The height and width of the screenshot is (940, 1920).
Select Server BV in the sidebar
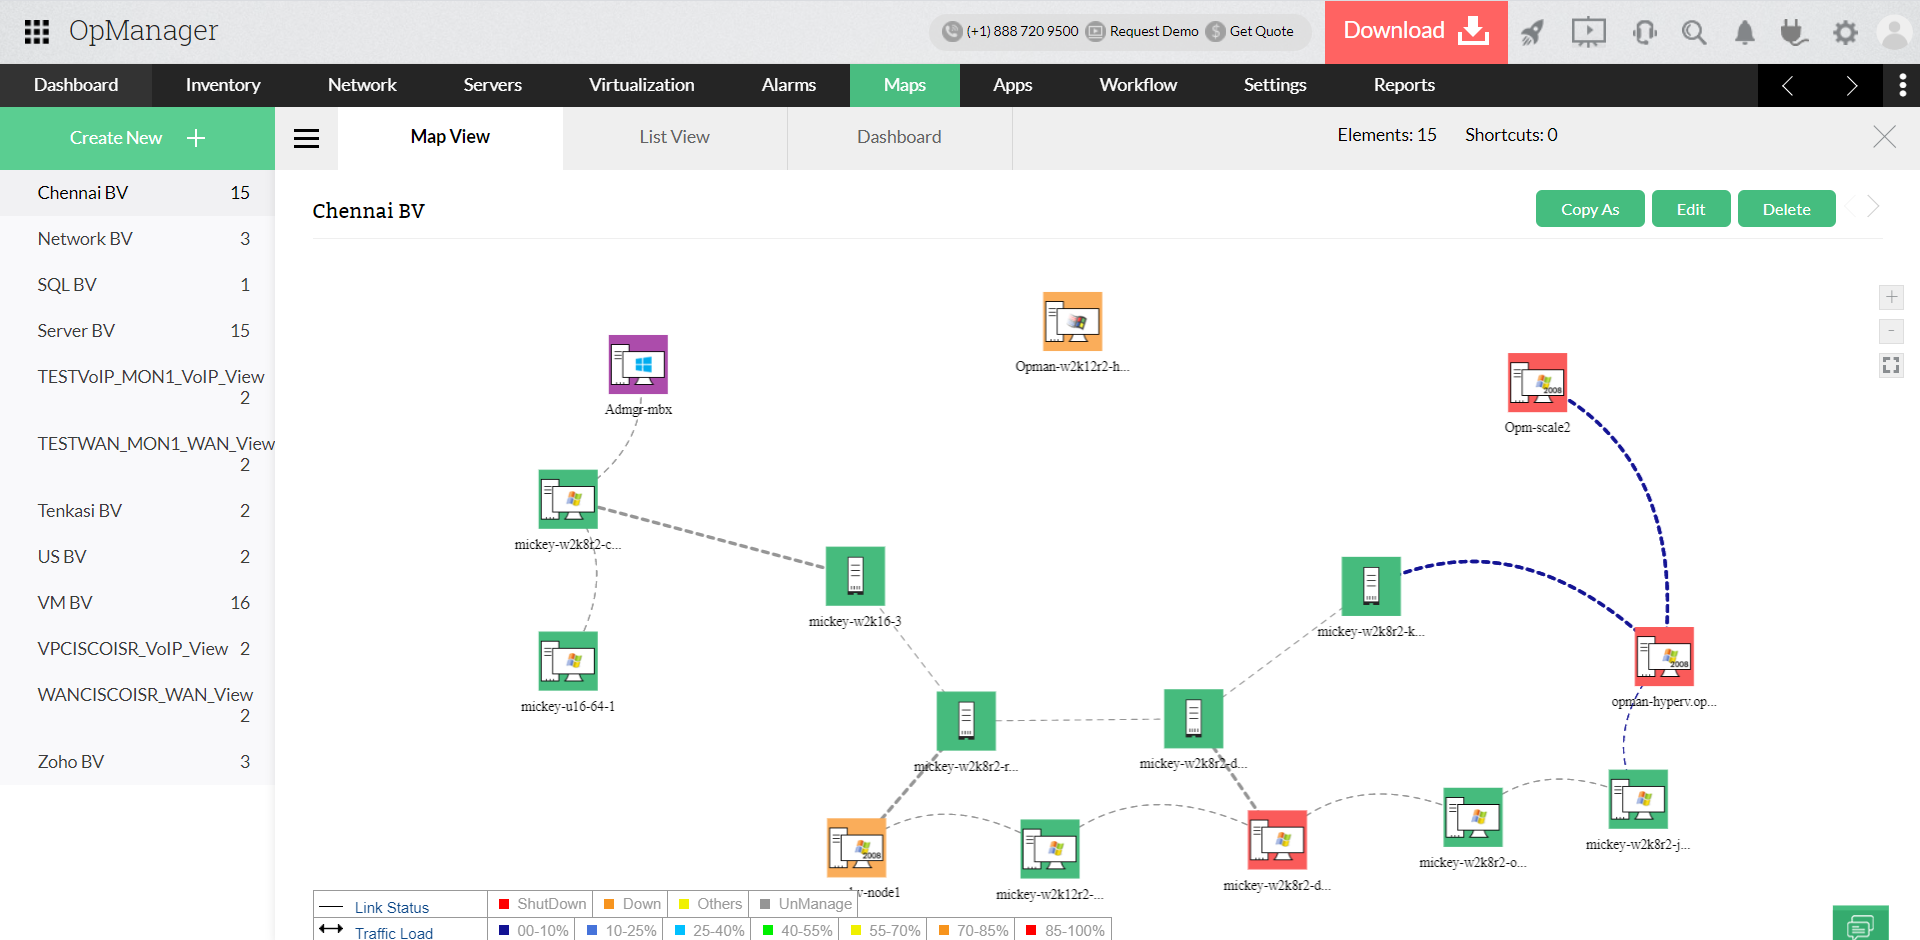[x=137, y=331]
